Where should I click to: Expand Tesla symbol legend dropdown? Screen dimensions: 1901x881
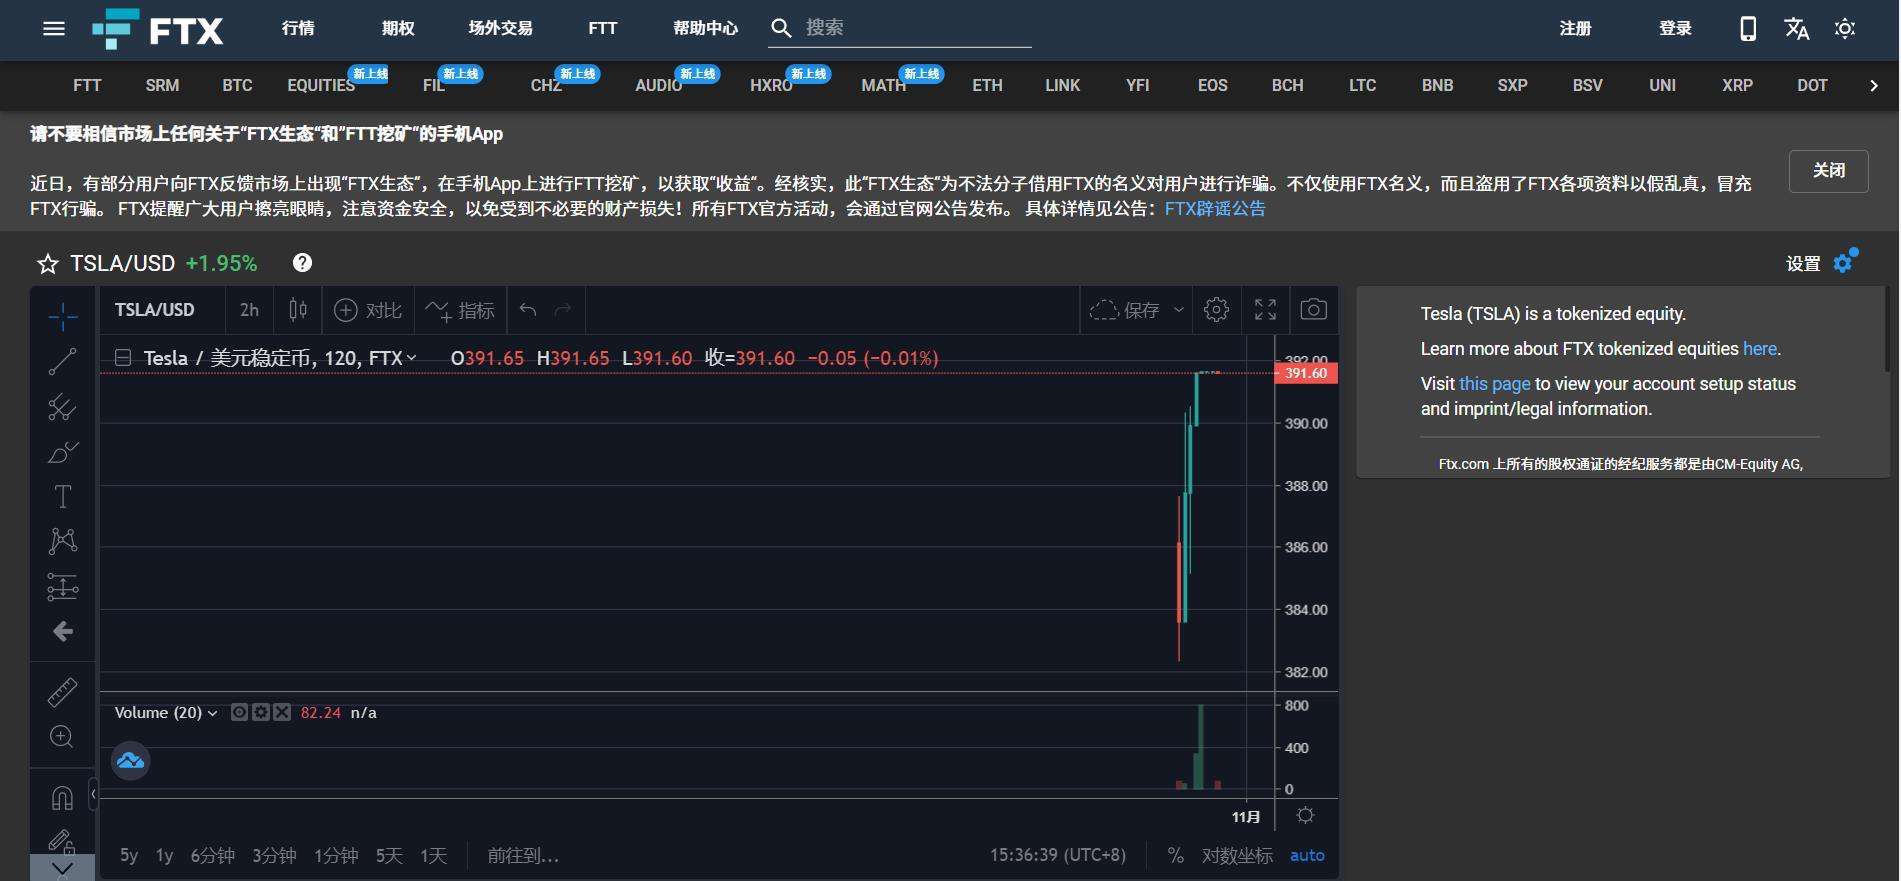tap(411, 357)
